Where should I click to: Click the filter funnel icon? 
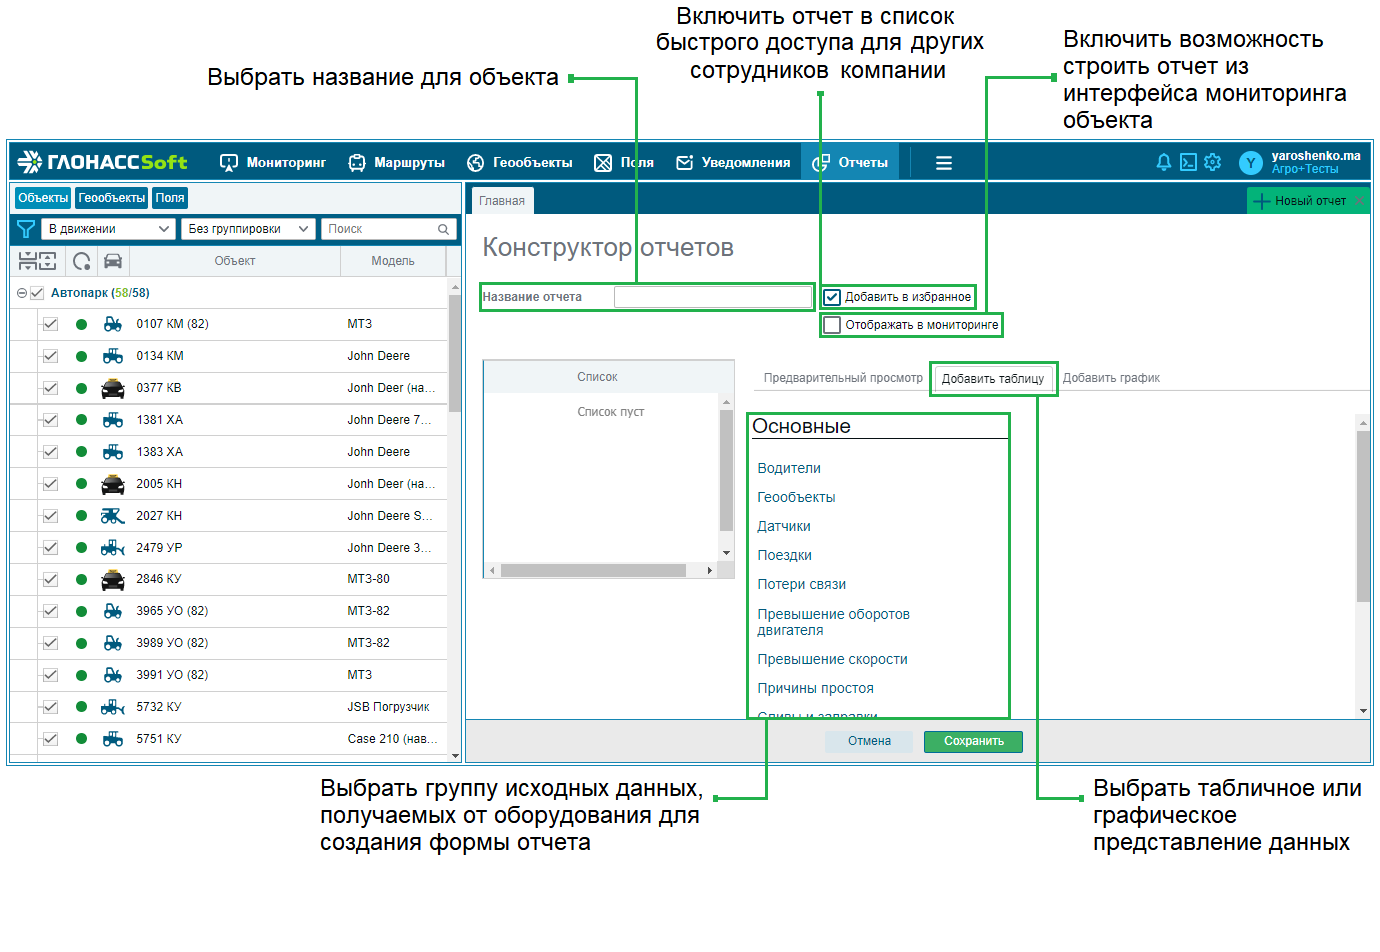click(26, 229)
